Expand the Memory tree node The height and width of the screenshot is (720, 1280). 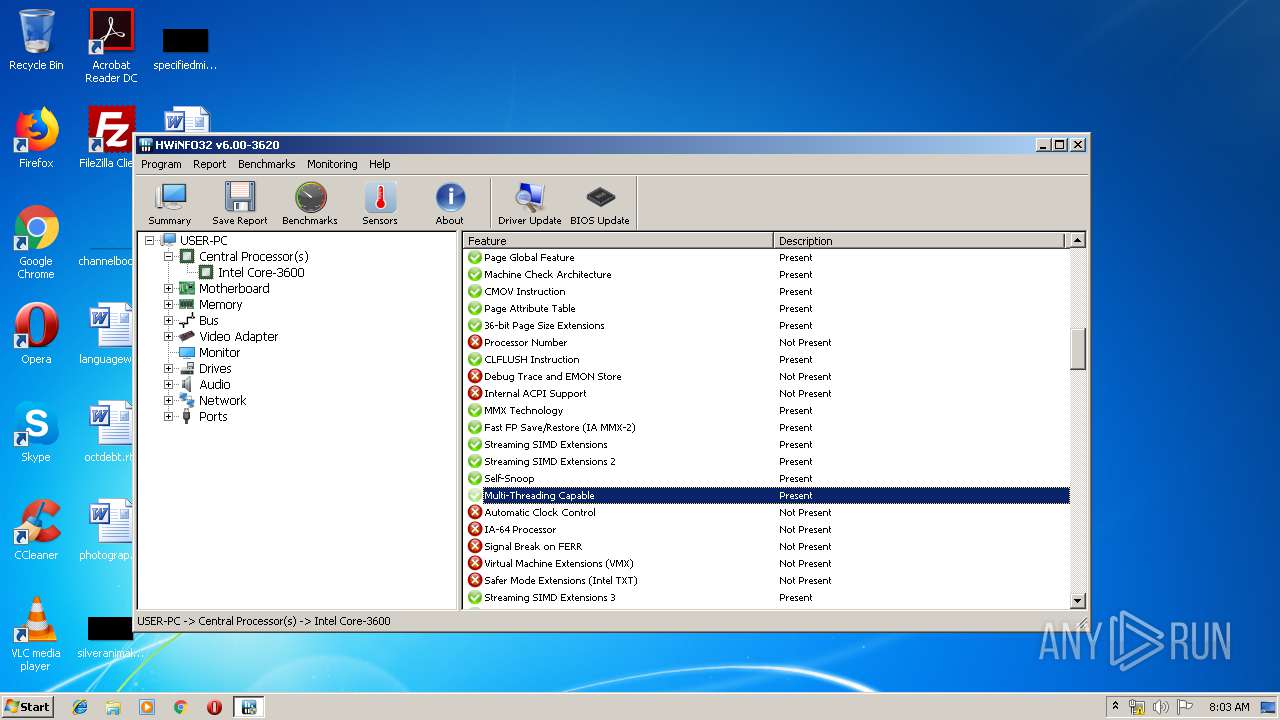(x=169, y=304)
